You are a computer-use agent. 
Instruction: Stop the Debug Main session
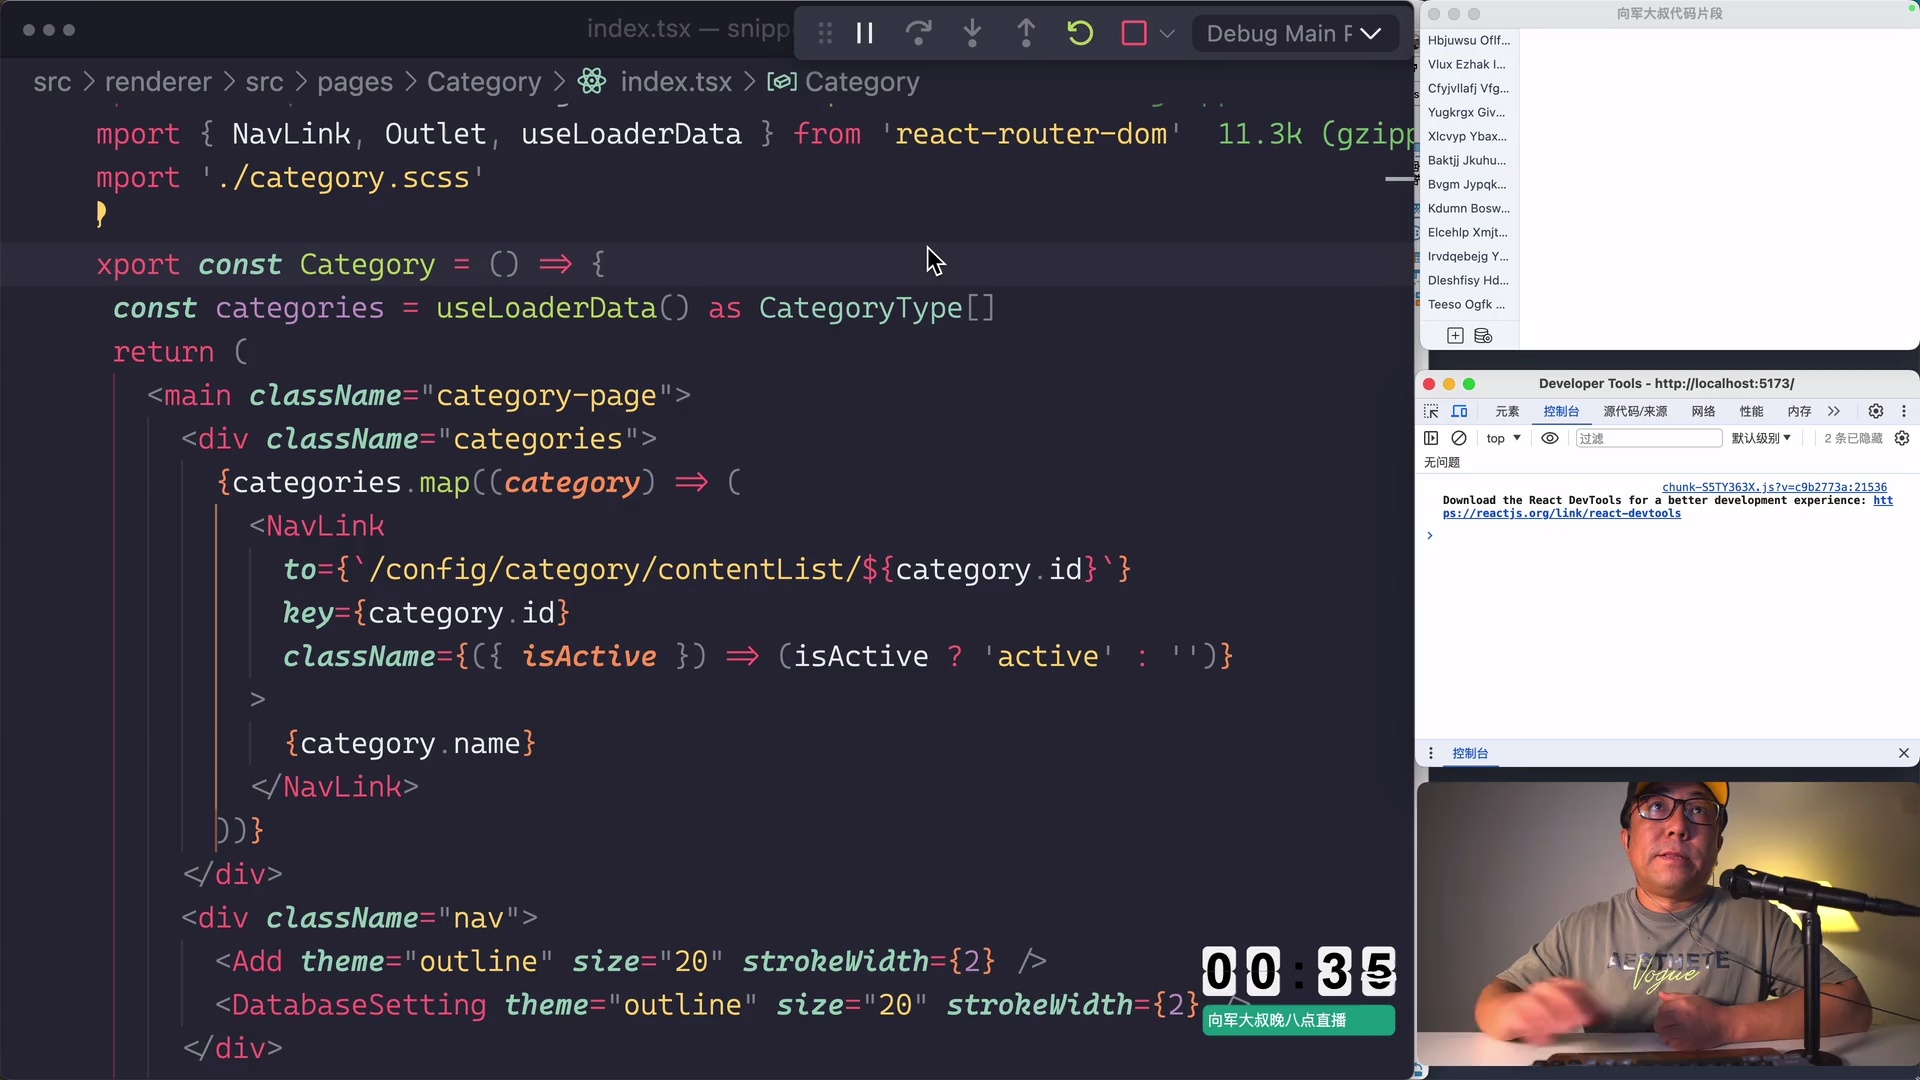pyautogui.click(x=1133, y=32)
